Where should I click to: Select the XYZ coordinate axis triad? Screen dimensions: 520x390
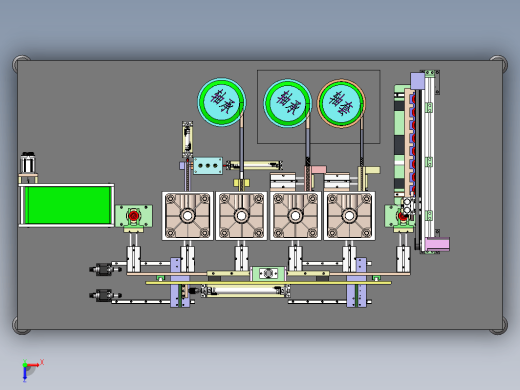(x=32, y=370)
